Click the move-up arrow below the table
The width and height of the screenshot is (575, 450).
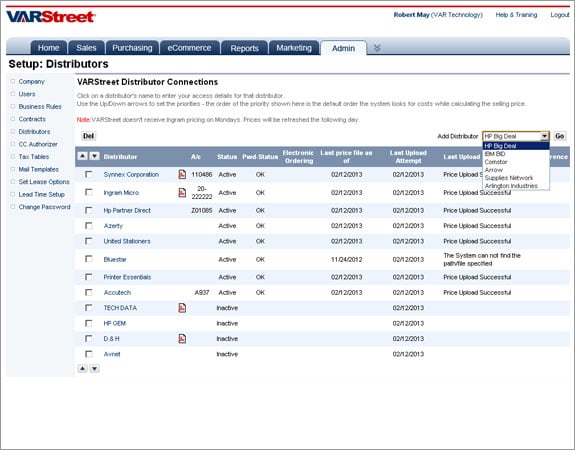tap(83, 369)
